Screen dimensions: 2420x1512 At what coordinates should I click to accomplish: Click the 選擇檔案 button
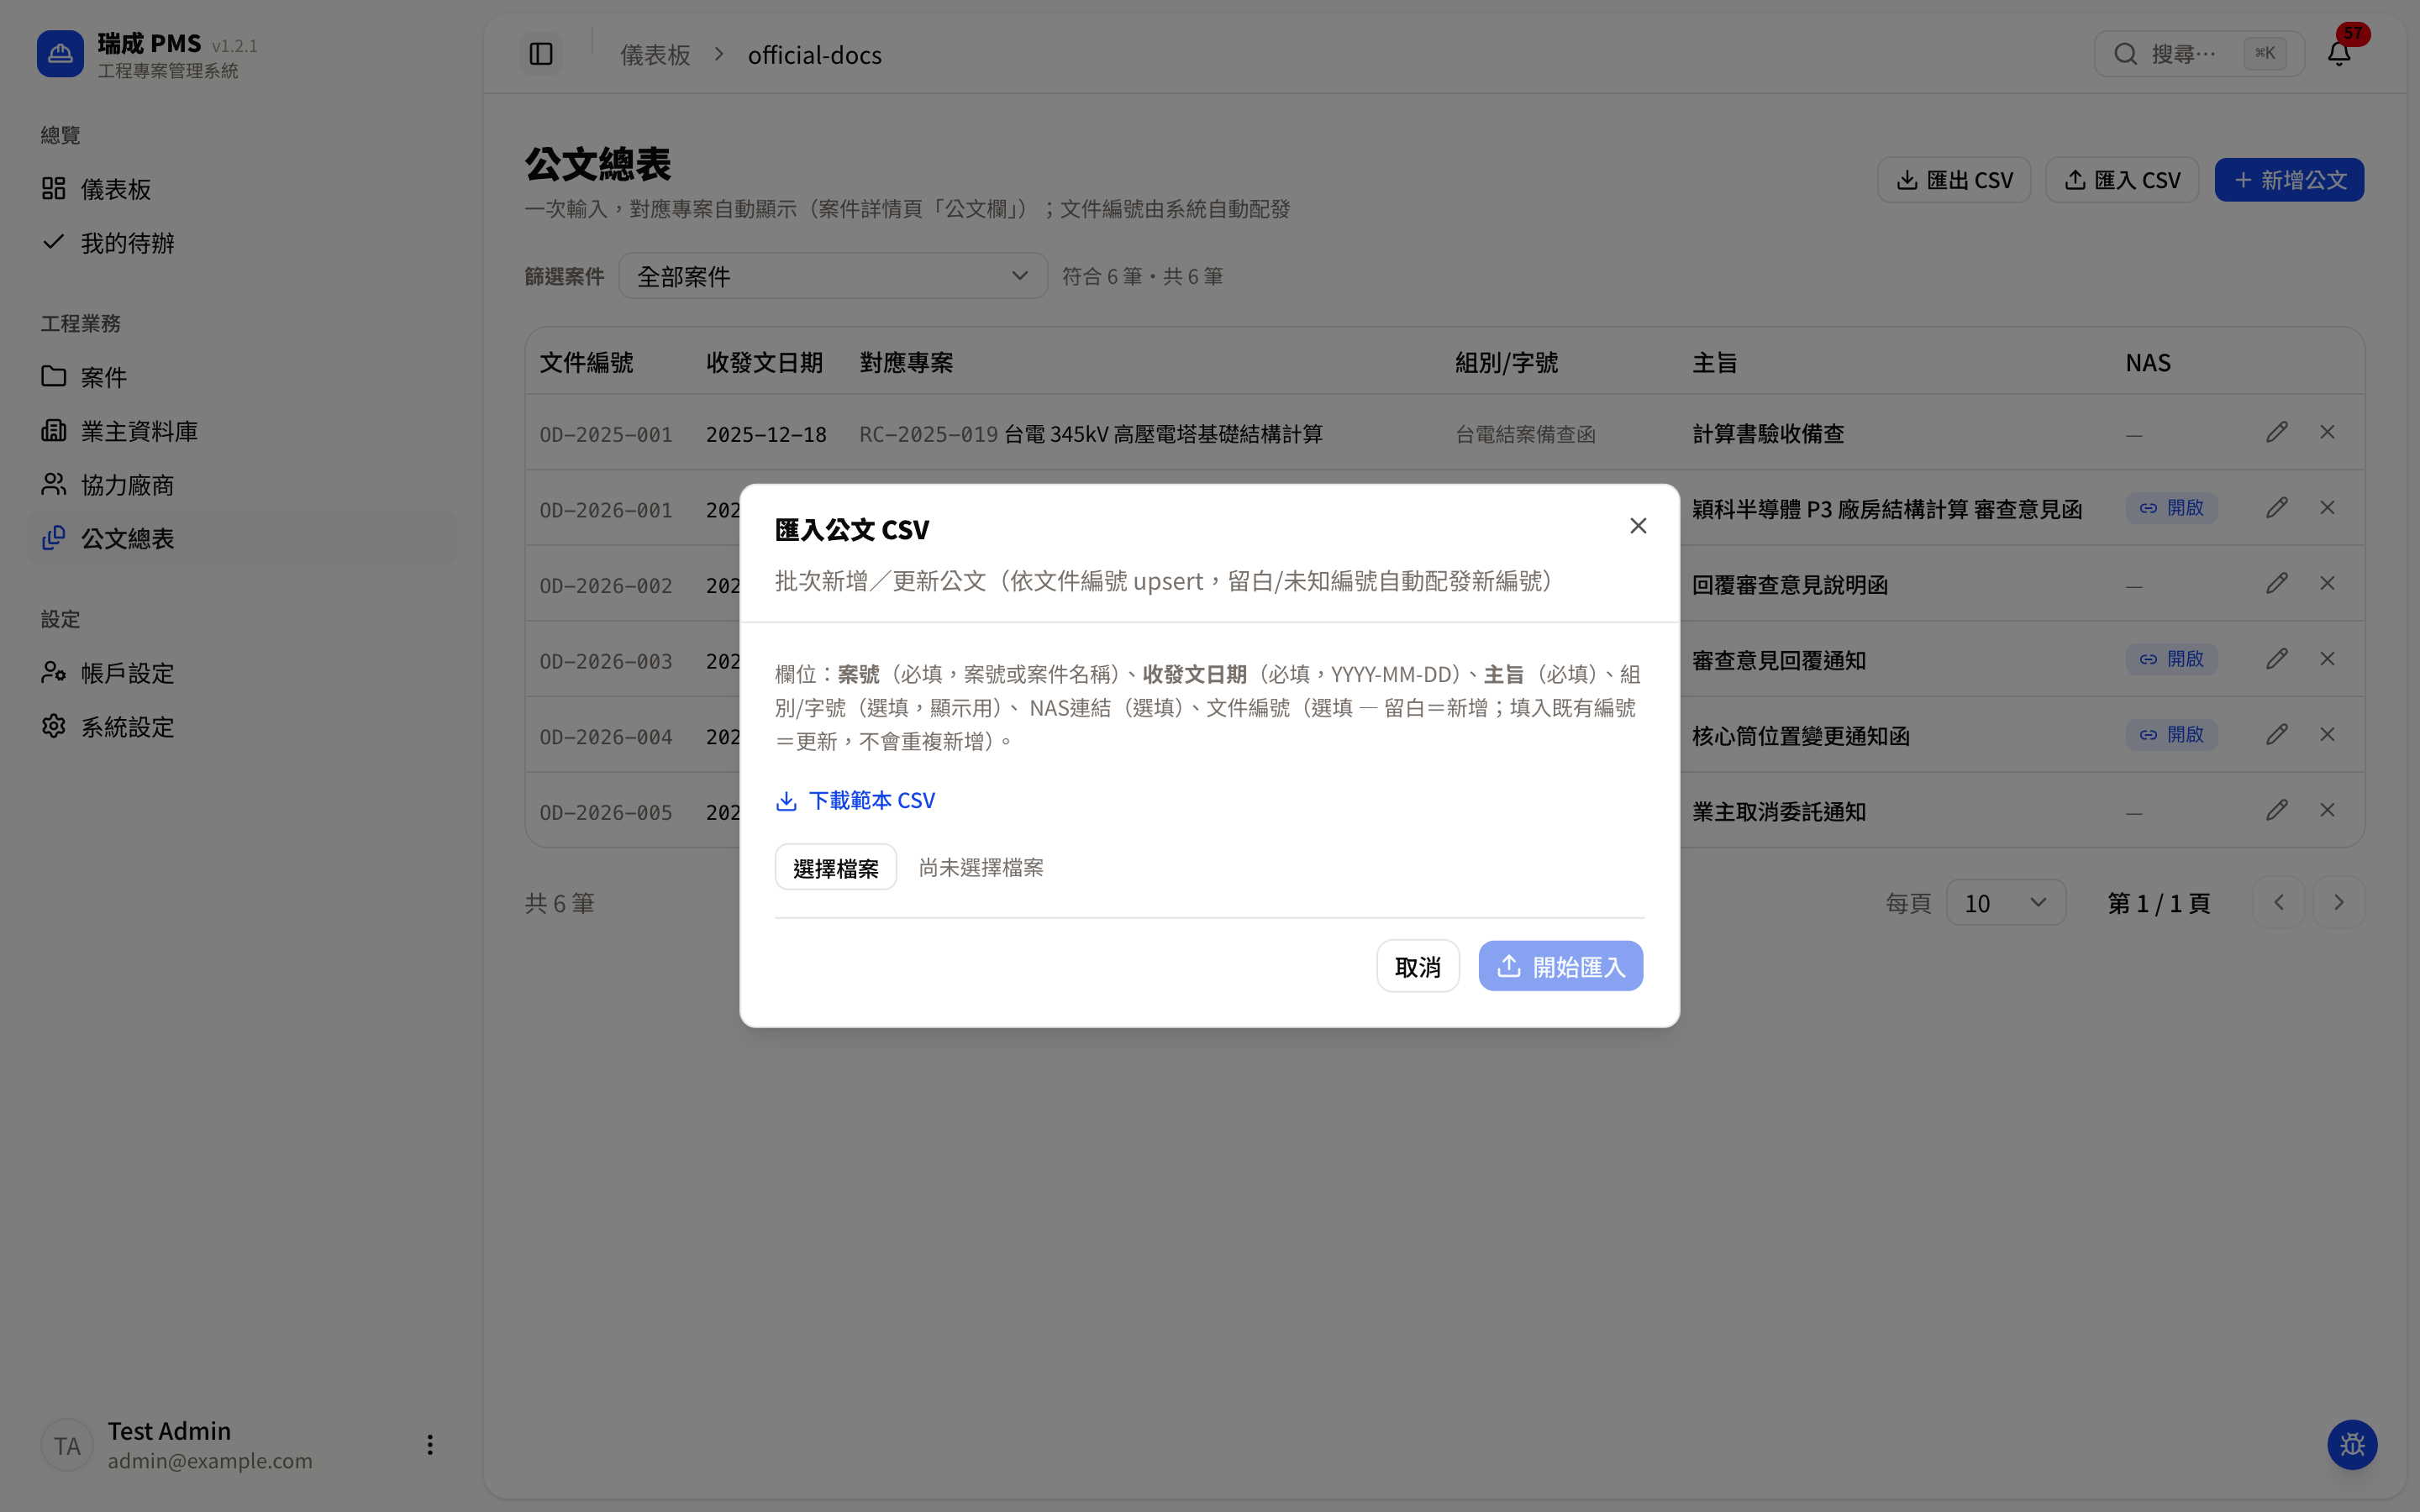click(835, 867)
